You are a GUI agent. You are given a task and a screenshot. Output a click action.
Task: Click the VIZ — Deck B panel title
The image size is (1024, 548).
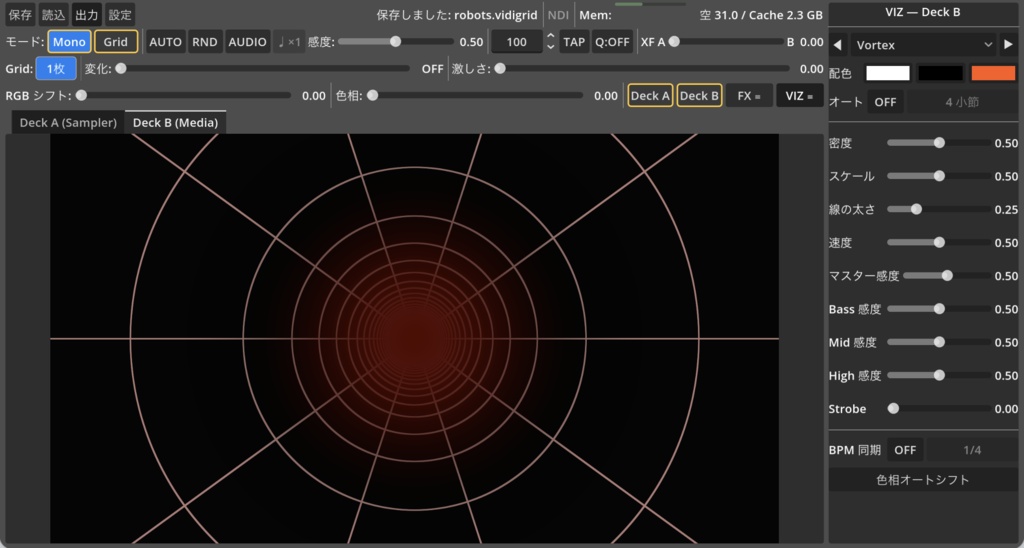point(922,12)
